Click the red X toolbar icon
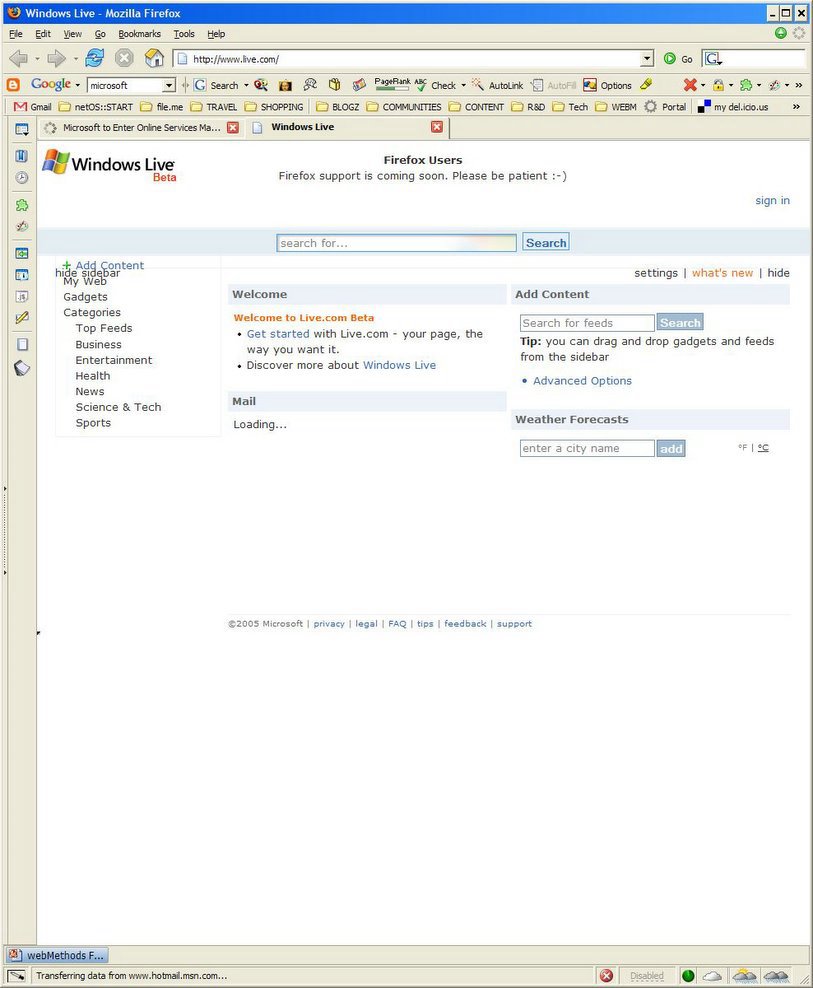 (x=690, y=84)
